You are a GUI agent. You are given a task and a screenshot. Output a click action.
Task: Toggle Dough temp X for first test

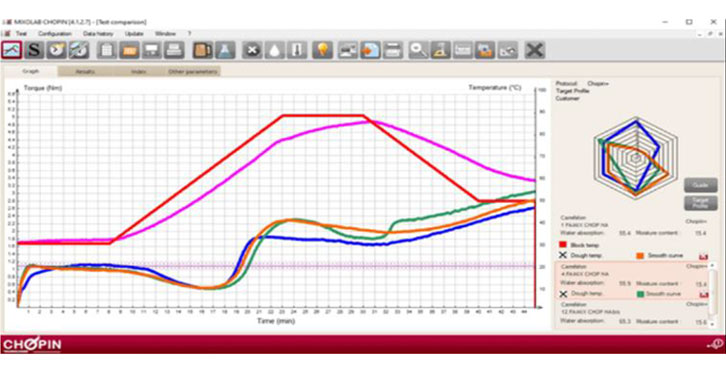[x=563, y=255]
